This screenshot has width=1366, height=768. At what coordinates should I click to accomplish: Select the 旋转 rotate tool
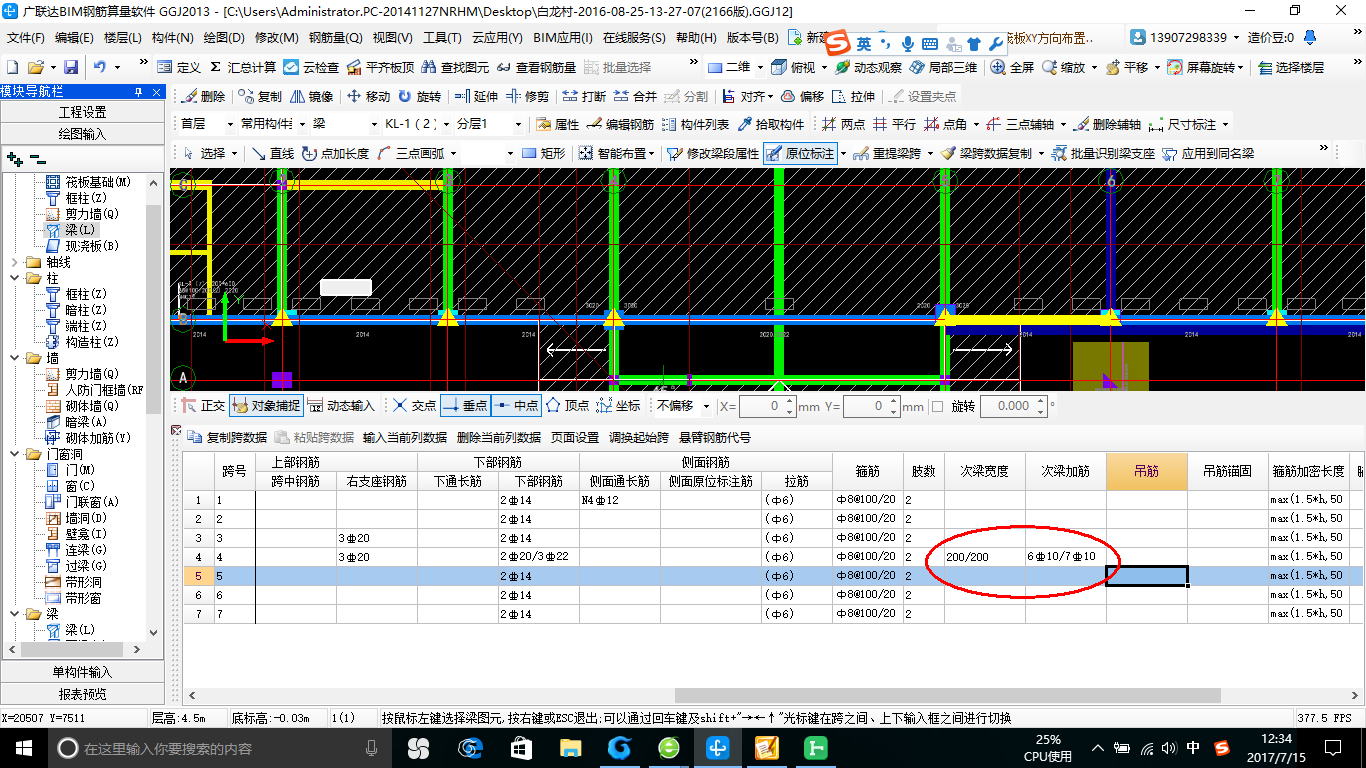[x=420, y=96]
